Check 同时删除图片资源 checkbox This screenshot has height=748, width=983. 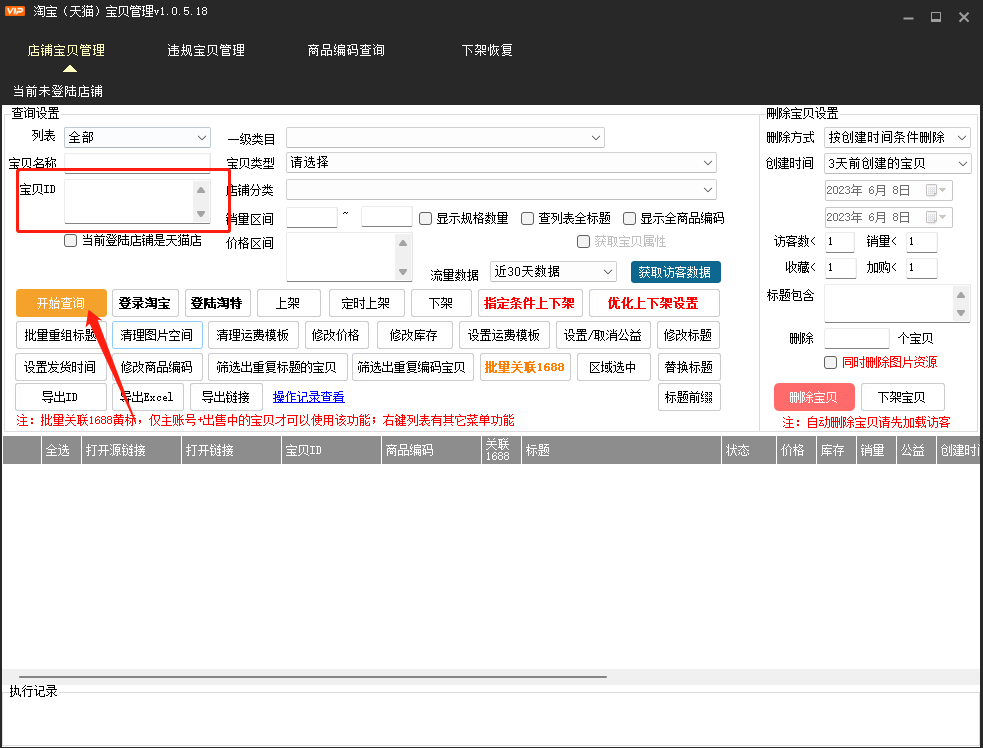click(831, 362)
